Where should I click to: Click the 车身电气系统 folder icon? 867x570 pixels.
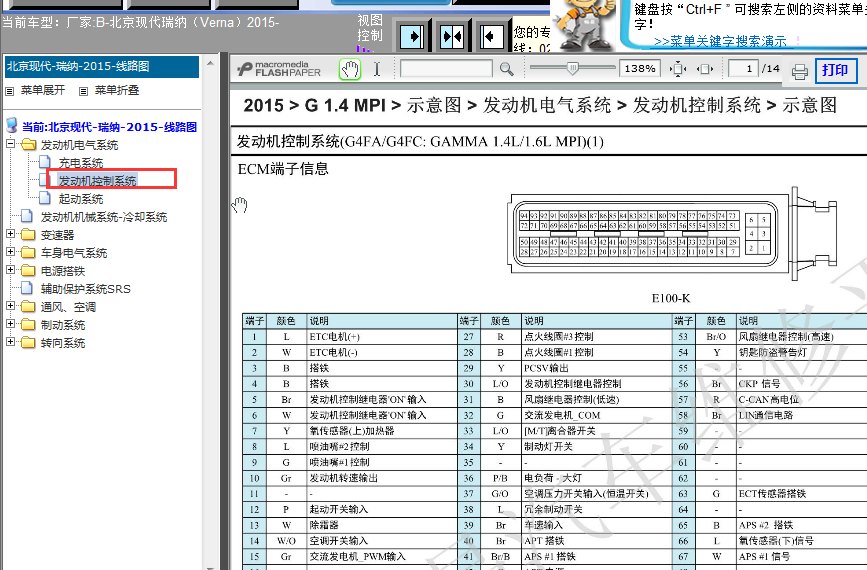[28, 253]
